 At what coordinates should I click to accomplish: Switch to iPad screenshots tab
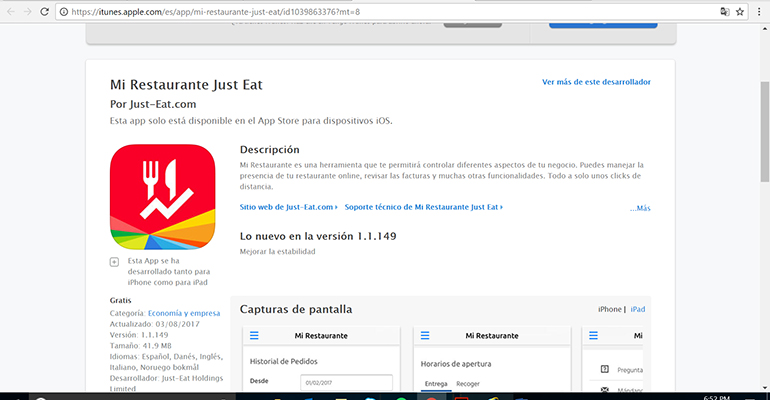tap(638, 309)
